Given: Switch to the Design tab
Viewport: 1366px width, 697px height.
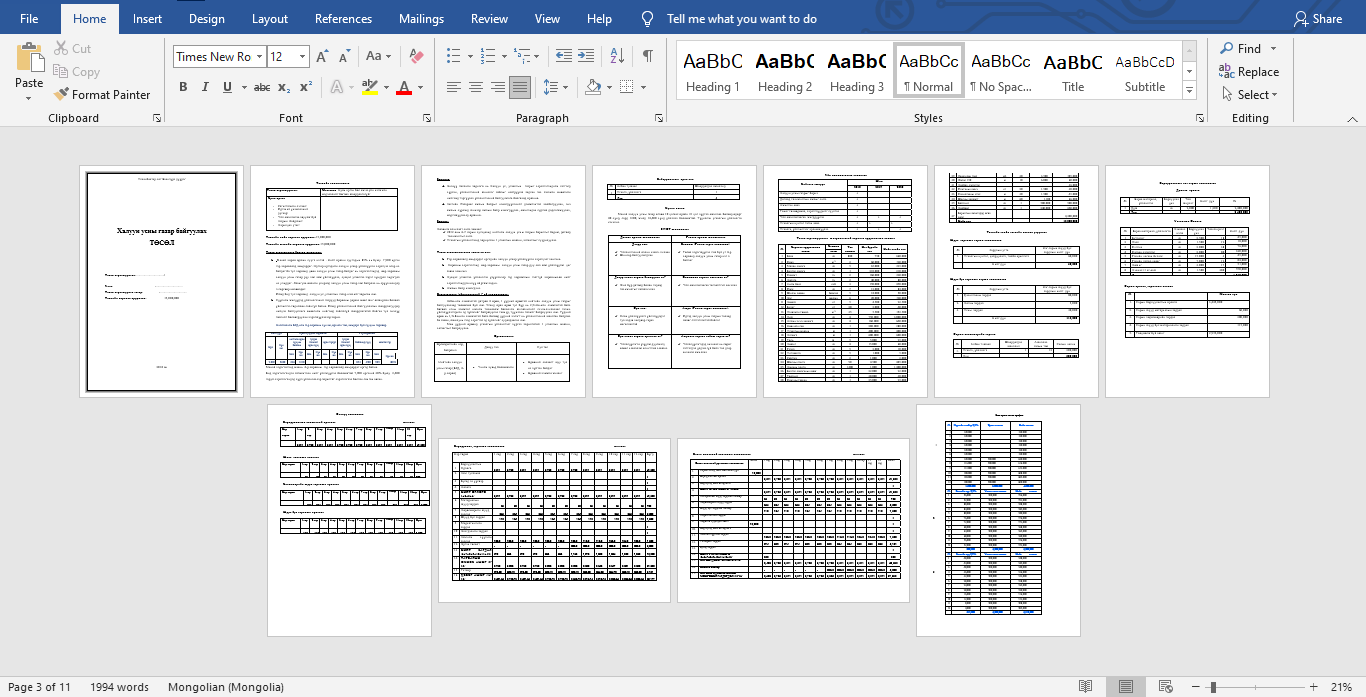Looking at the screenshot, I should pos(207,19).
